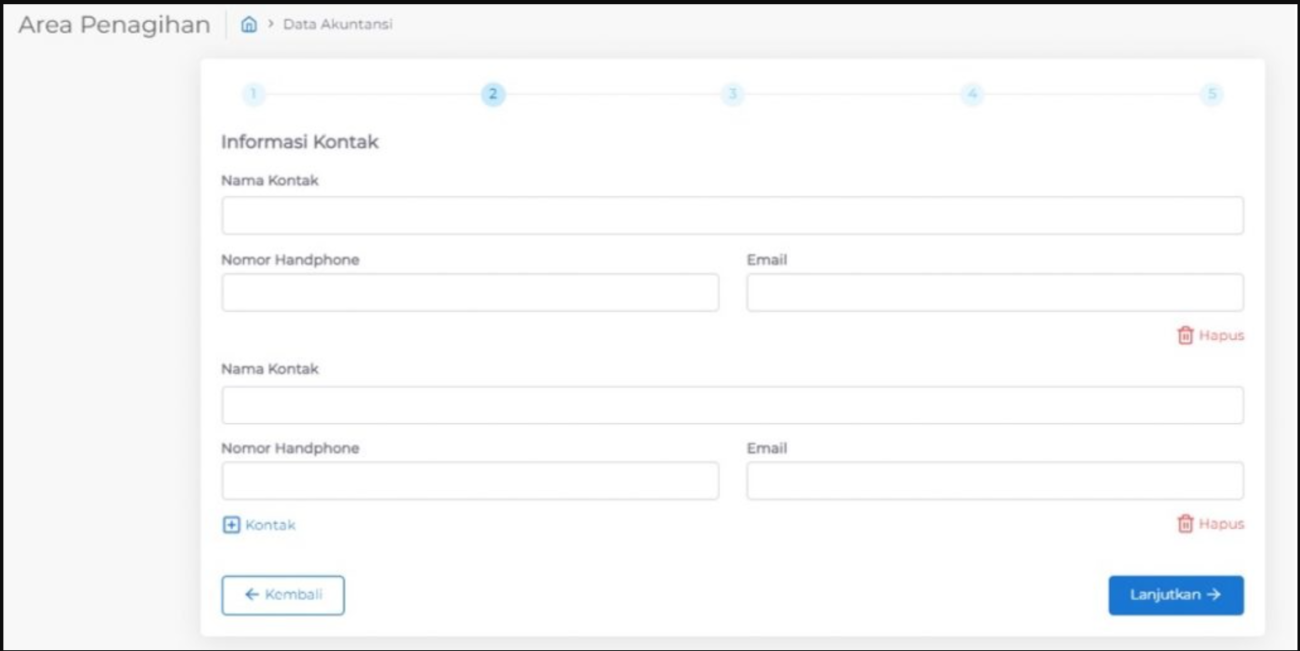Select step 4 in the progress indicator
The image size is (1300, 651).
[971, 94]
